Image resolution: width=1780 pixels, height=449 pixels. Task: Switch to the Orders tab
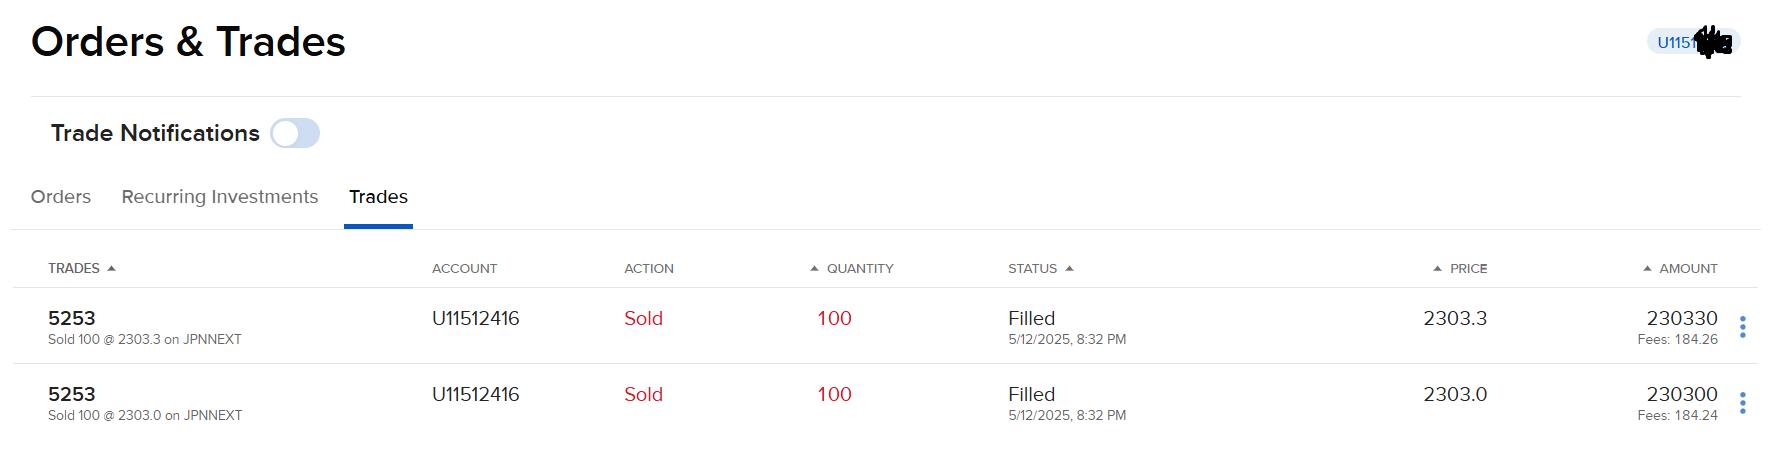point(61,197)
